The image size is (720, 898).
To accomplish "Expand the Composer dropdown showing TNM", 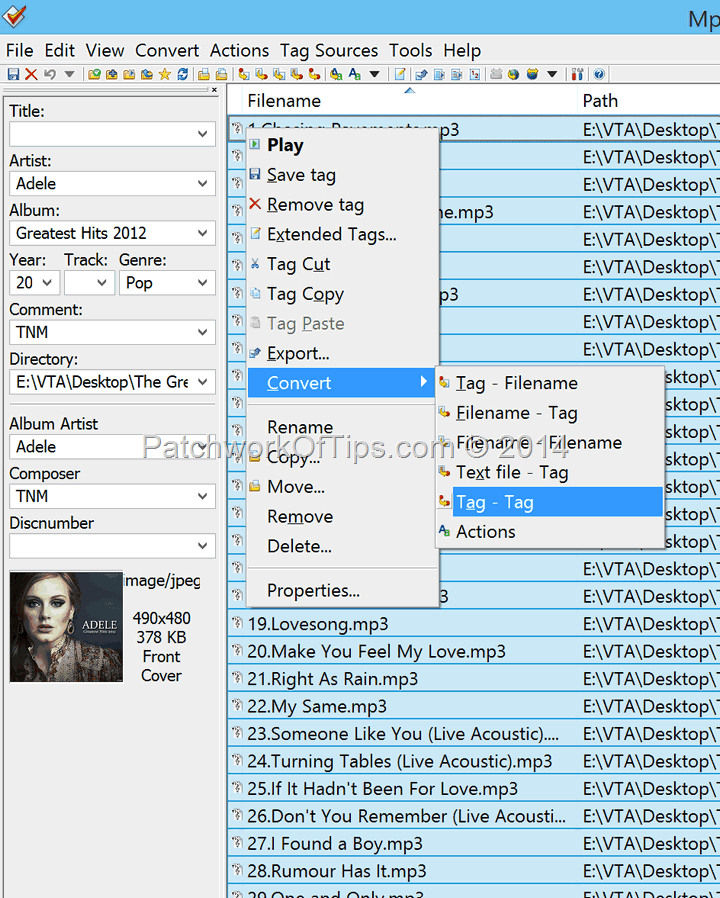I will [x=202, y=497].
